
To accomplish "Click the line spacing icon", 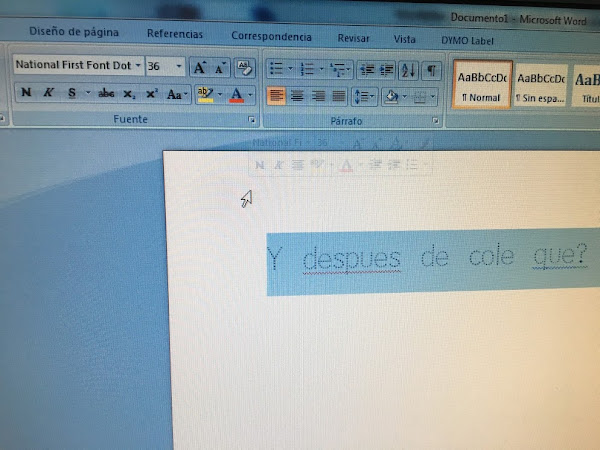I will click(361, 96).
